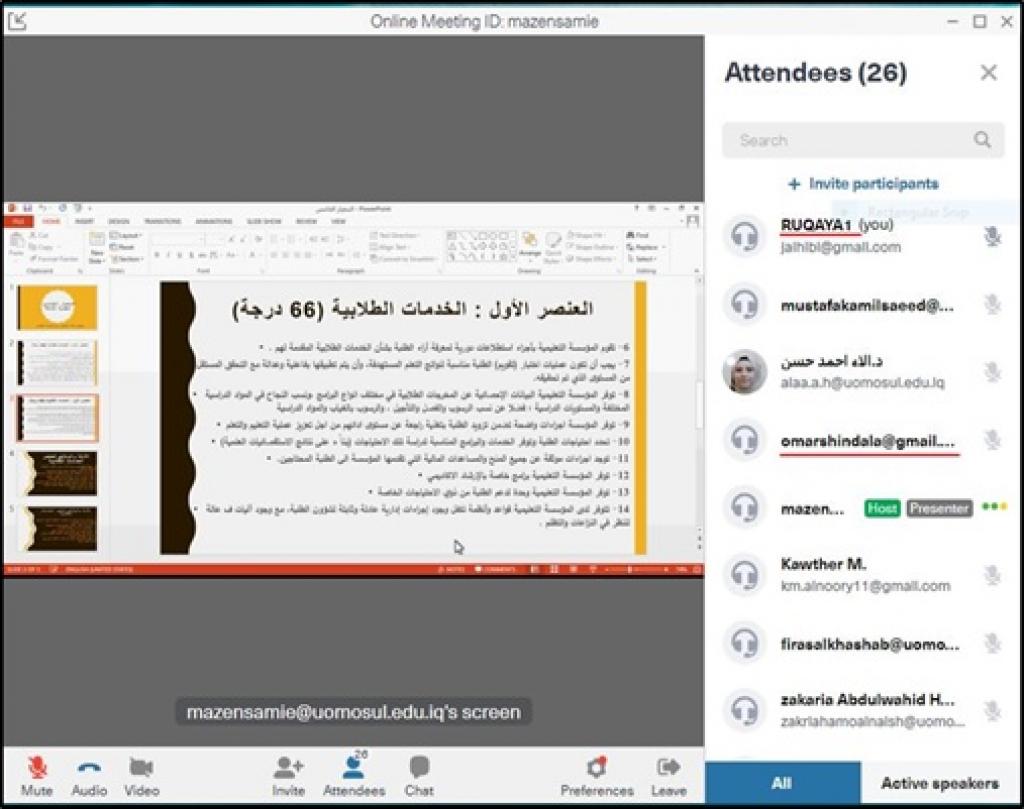The image size is (1024, 809).
Task: Leave the meeting via Leave icon
Action: coord(668,768)
